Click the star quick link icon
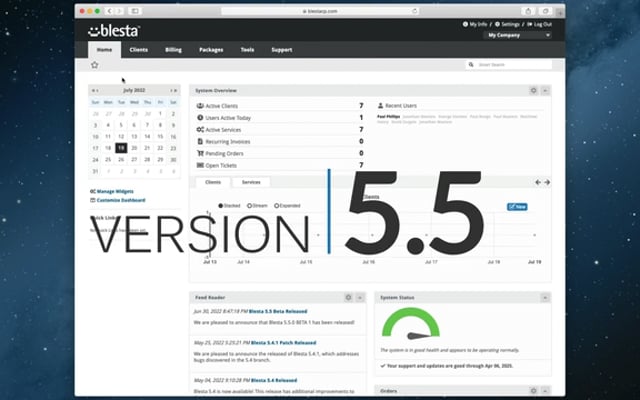The height and width of the screenshot is (400, 640). (x=95, y=65)
